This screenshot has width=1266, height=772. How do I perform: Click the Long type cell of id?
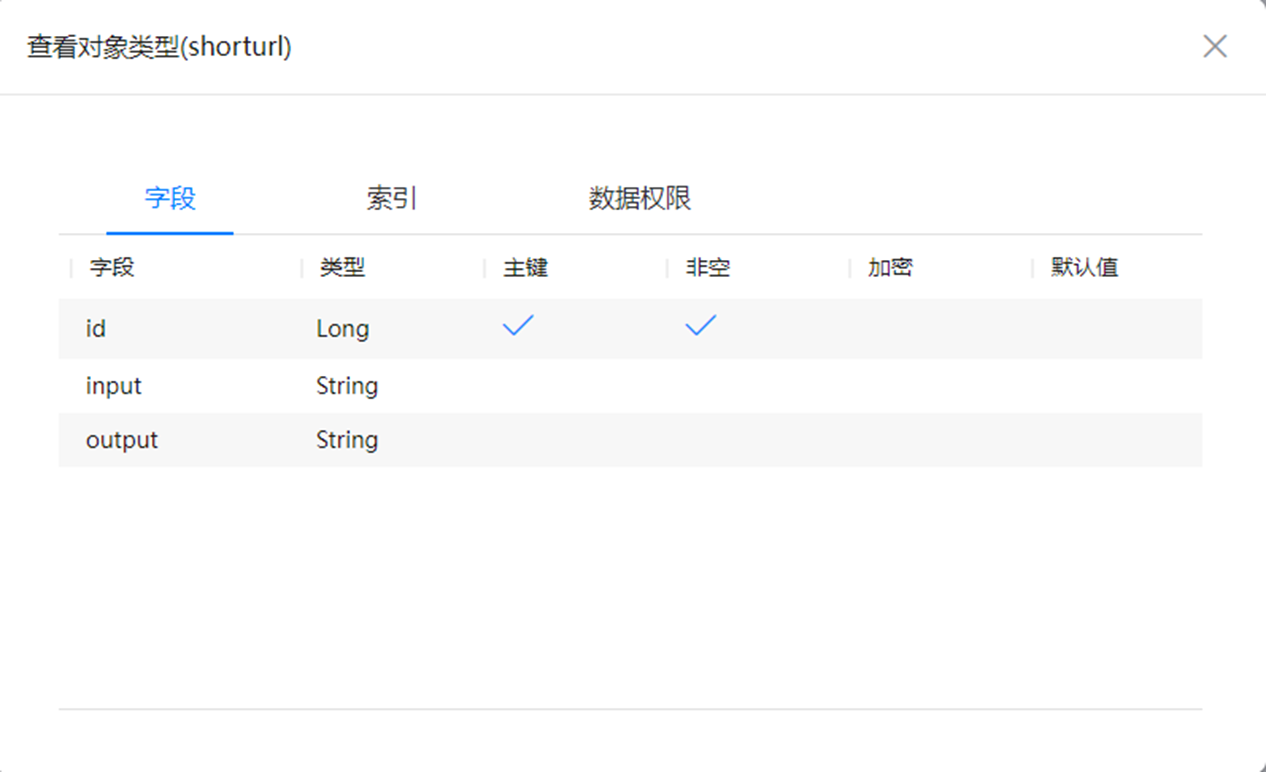[x=343, y=328]
